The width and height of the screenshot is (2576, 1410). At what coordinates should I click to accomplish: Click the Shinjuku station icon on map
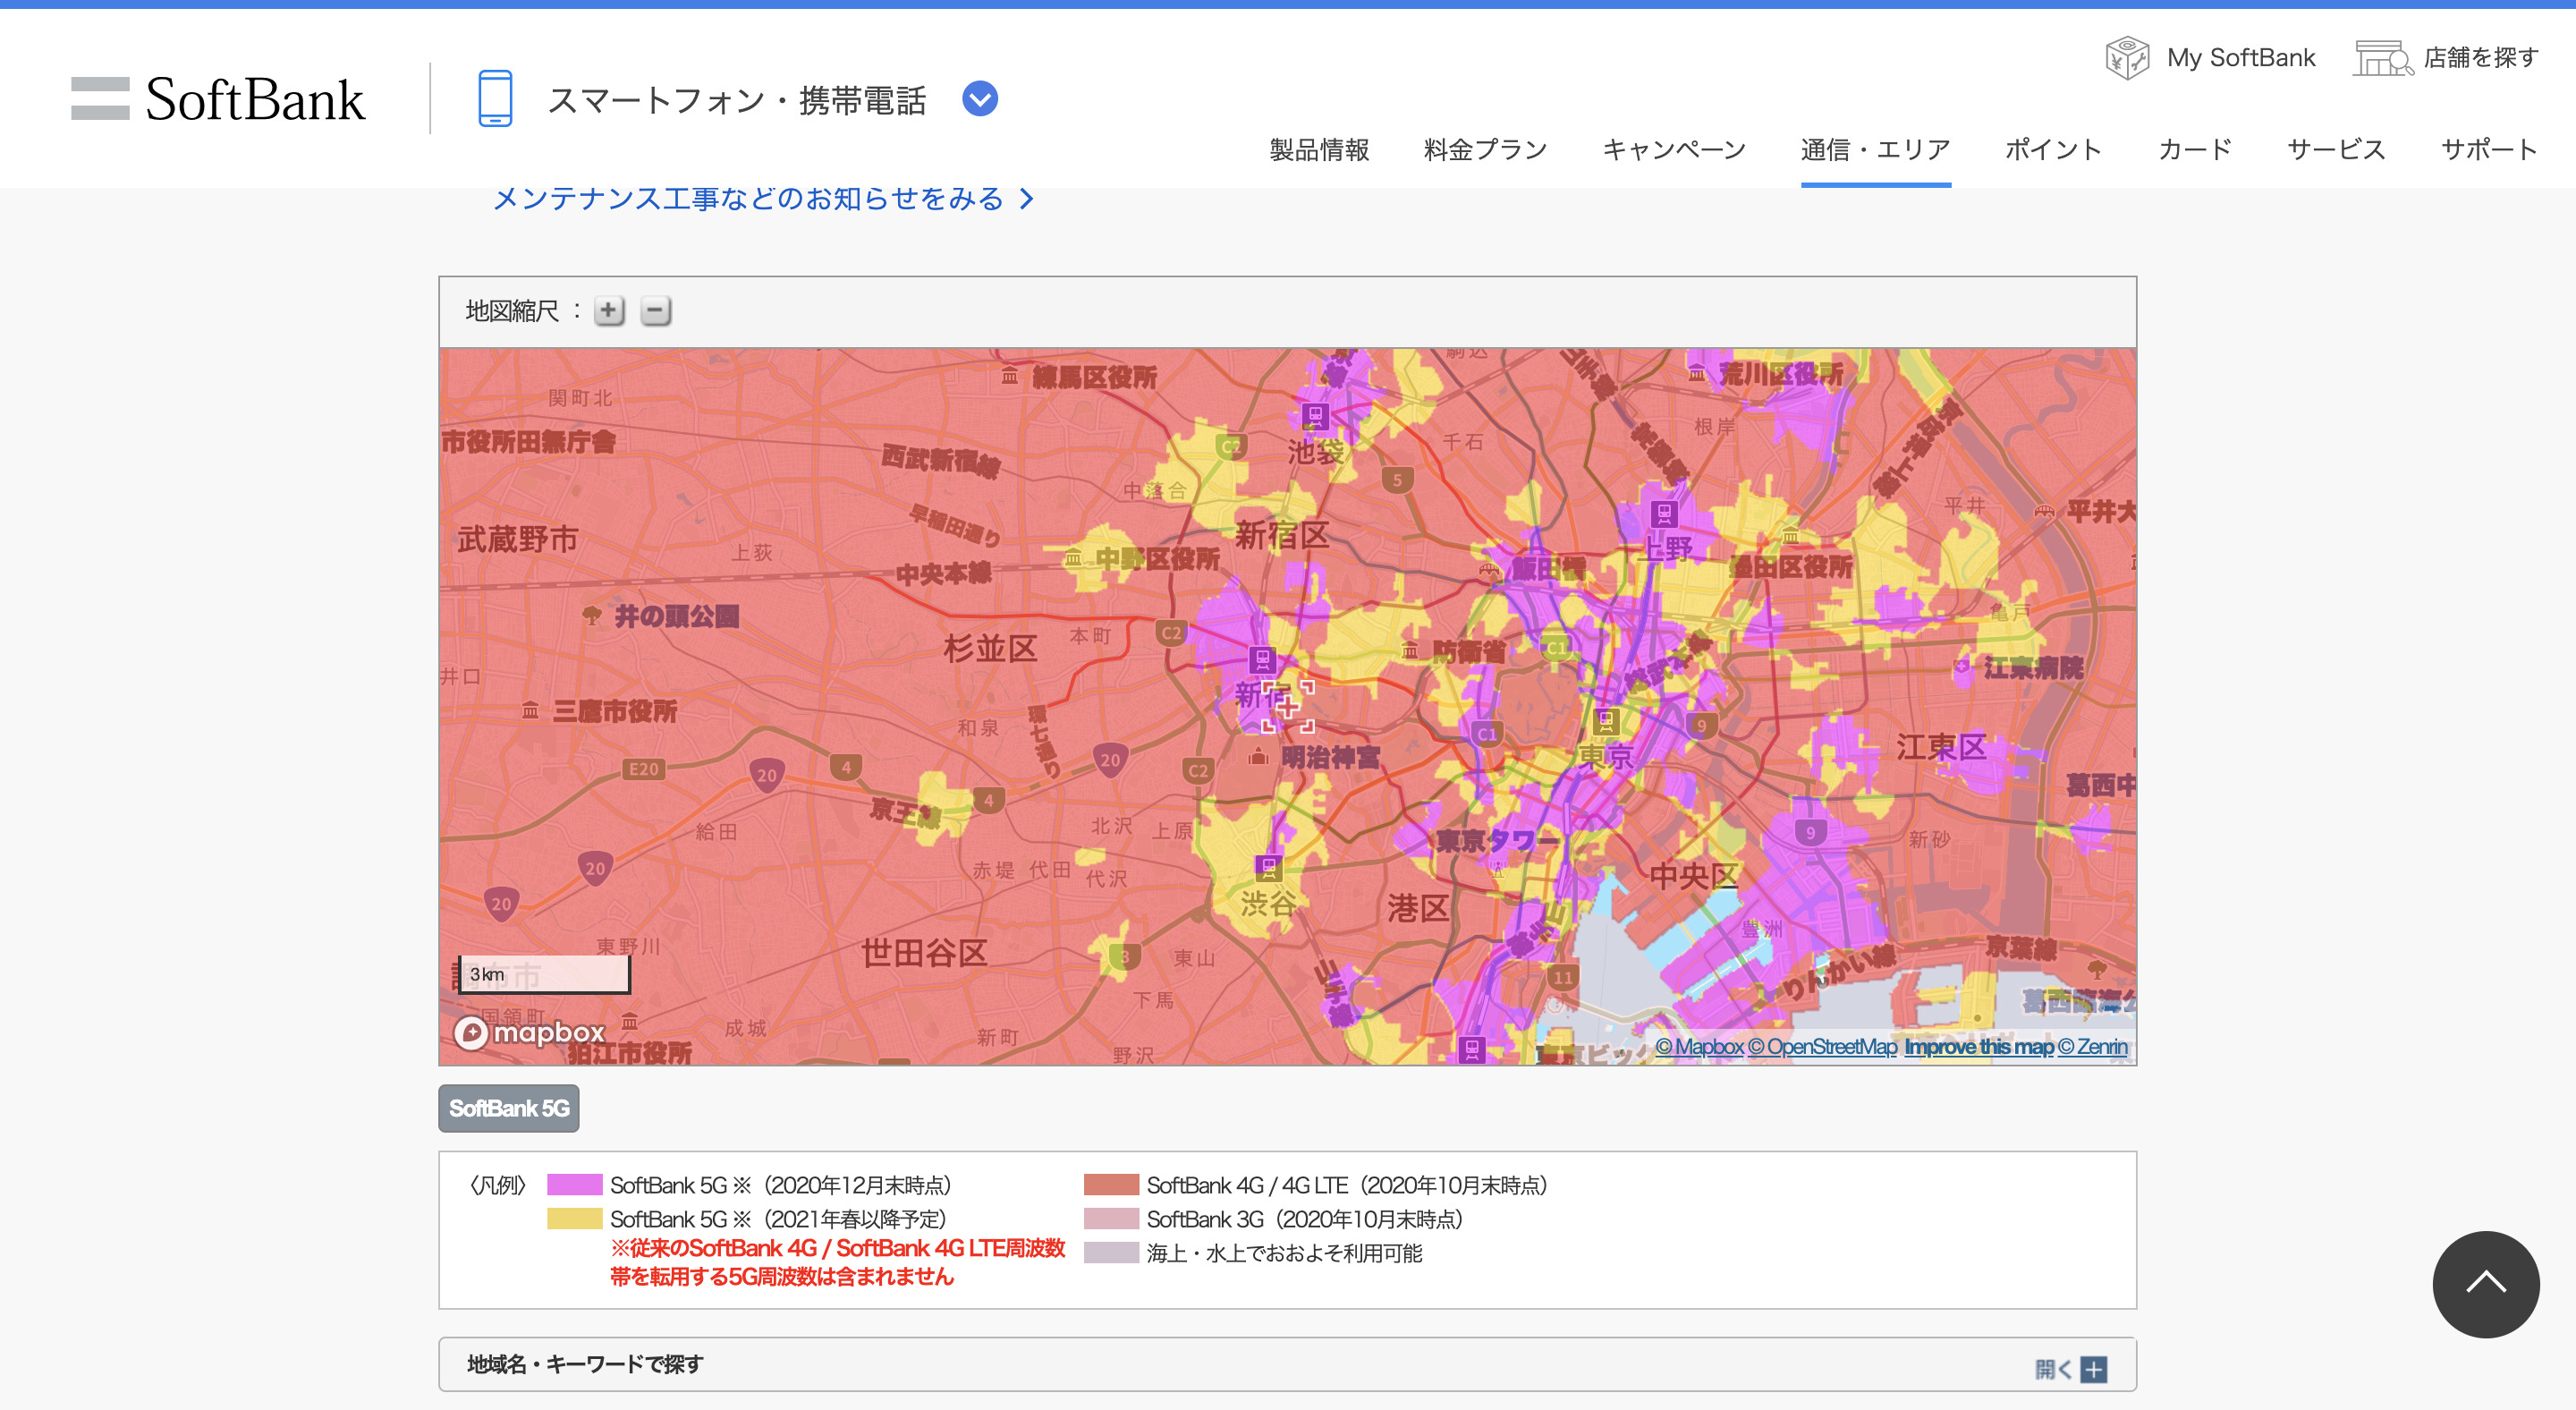(x=1262, y=660)
